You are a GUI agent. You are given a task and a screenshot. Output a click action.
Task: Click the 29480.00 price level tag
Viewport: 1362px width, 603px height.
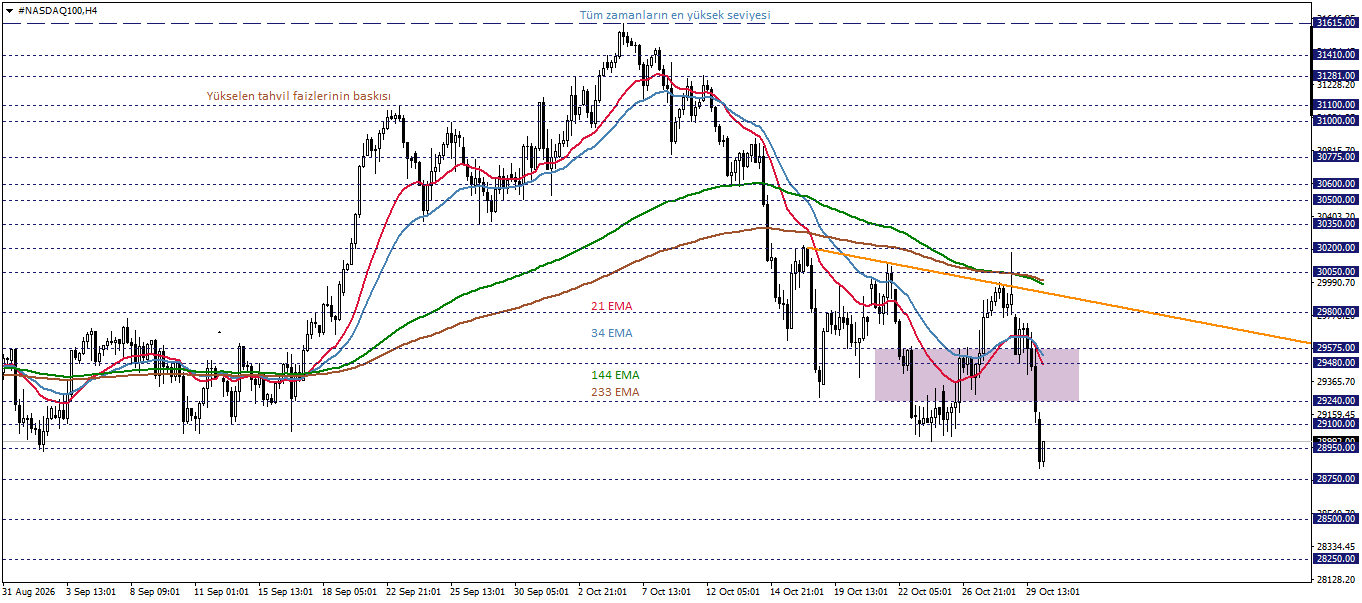(x=1336, y=362)
